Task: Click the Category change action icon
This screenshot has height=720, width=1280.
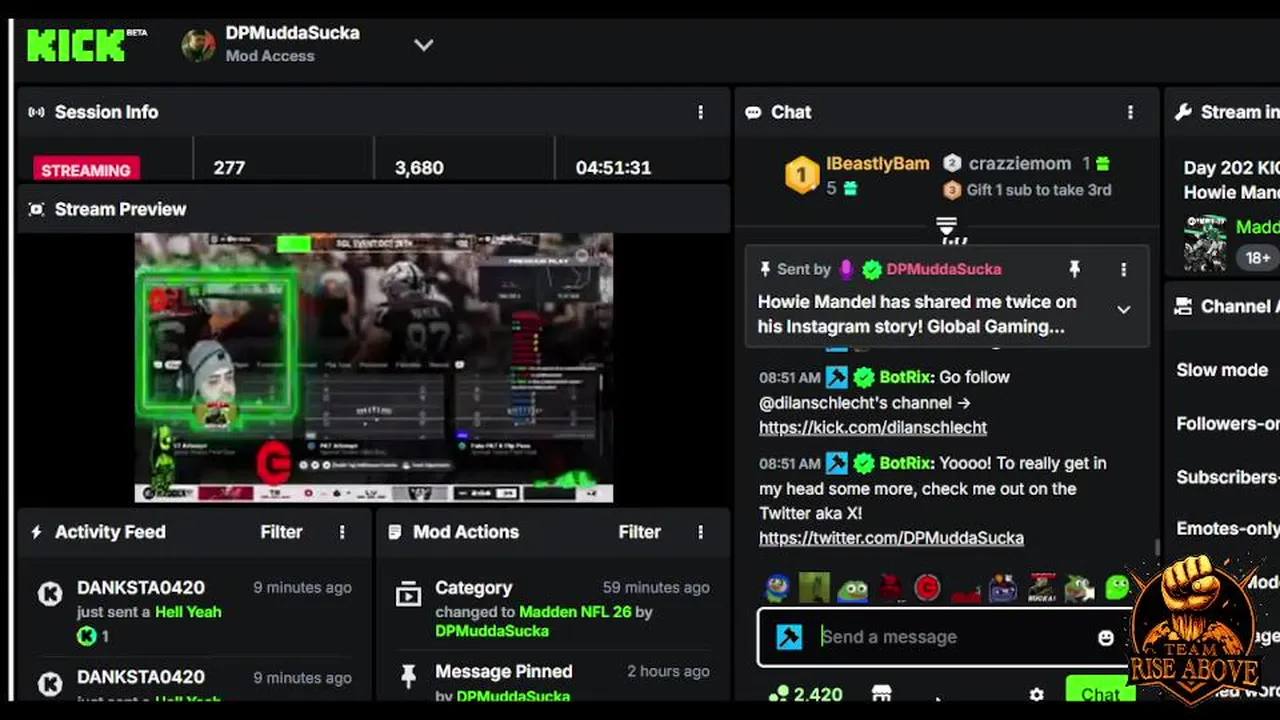Action: click(x=408, y=595)
